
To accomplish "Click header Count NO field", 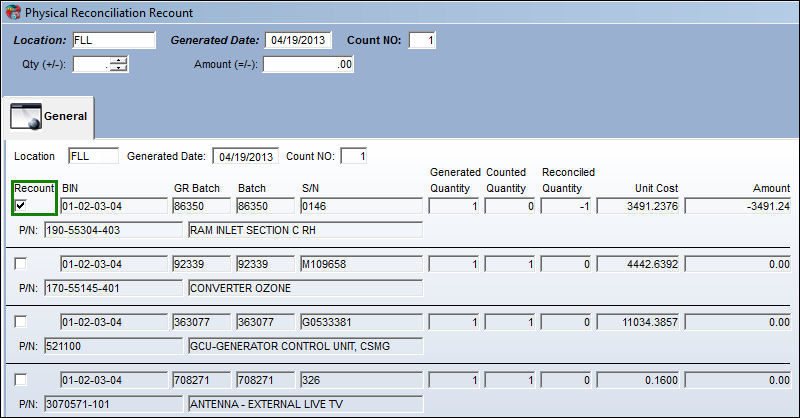I will click(x=422, y=40).
